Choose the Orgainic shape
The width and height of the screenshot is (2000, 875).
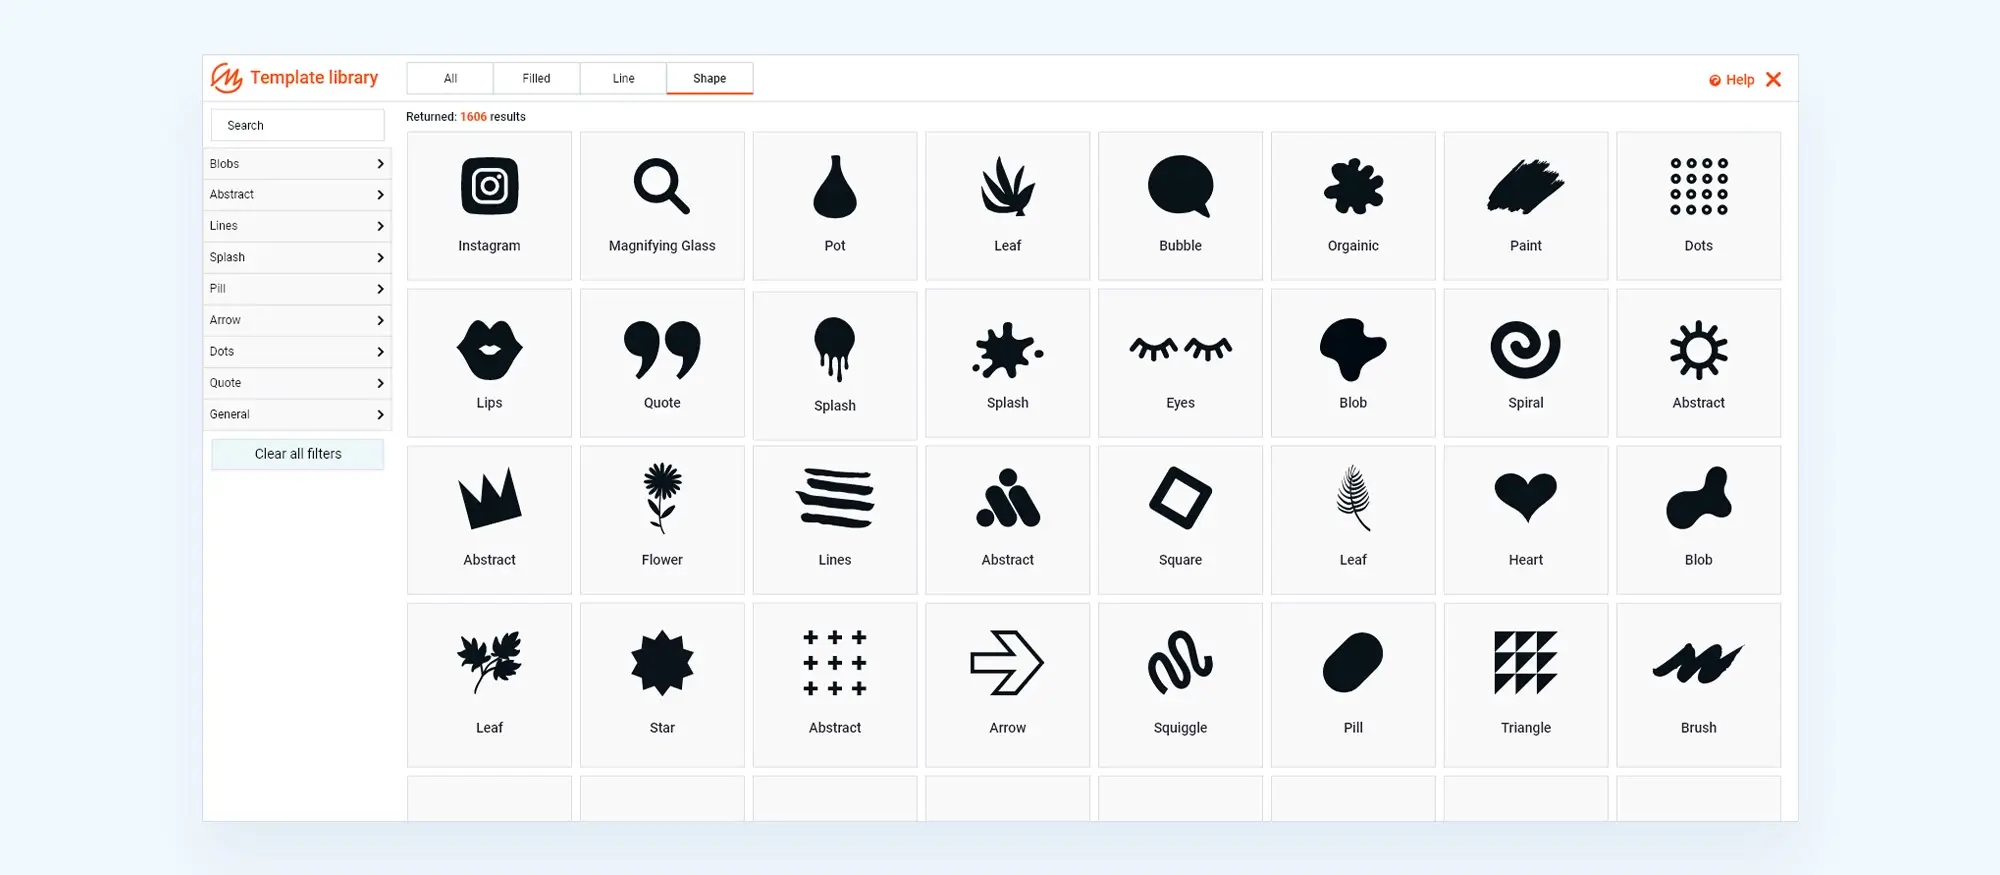[1353, 205]
